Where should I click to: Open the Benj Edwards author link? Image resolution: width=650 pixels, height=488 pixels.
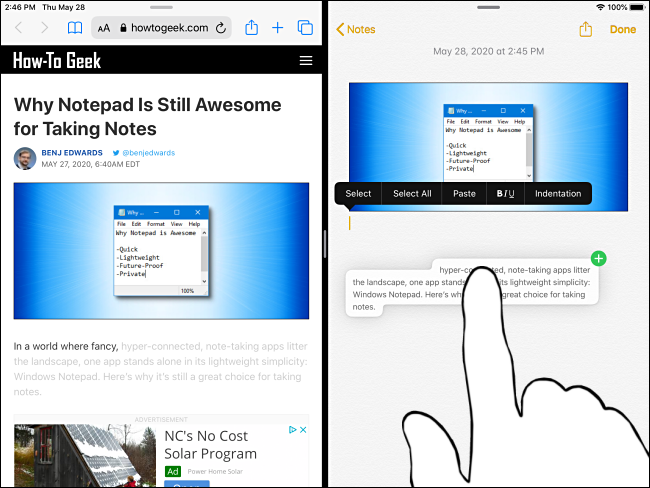pyautogui.click(x=72, y=153)
